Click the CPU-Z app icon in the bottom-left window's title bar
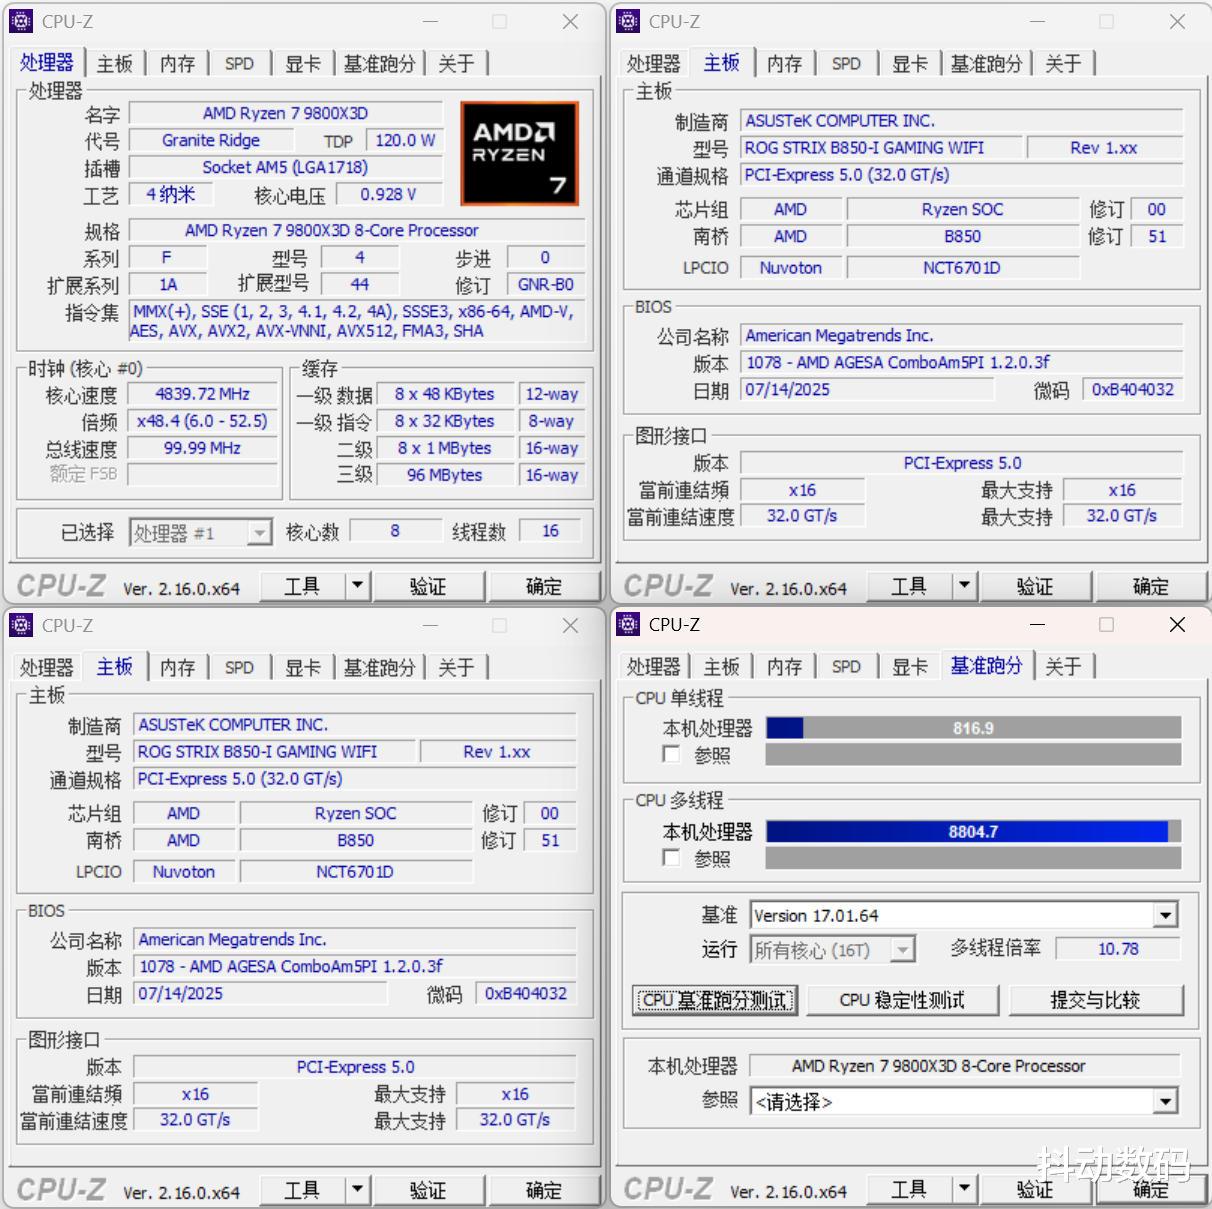Viewport: 1212px width, 1209px height. pos(21,625)
